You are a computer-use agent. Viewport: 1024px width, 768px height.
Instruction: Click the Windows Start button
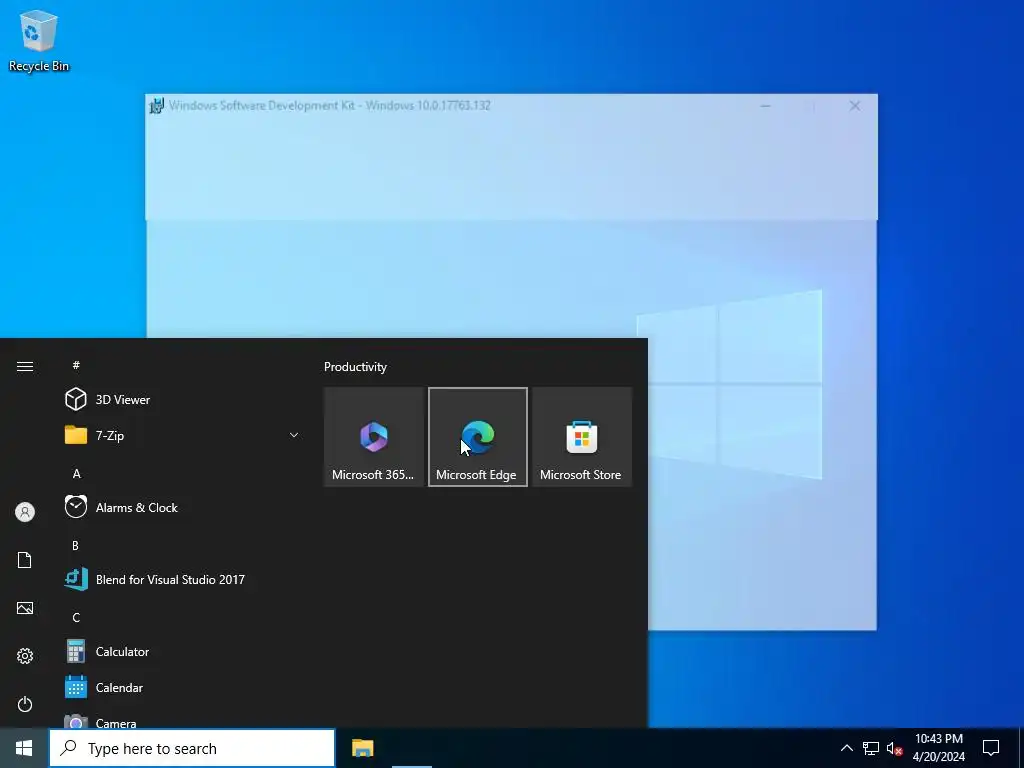(x=24, y=748)
